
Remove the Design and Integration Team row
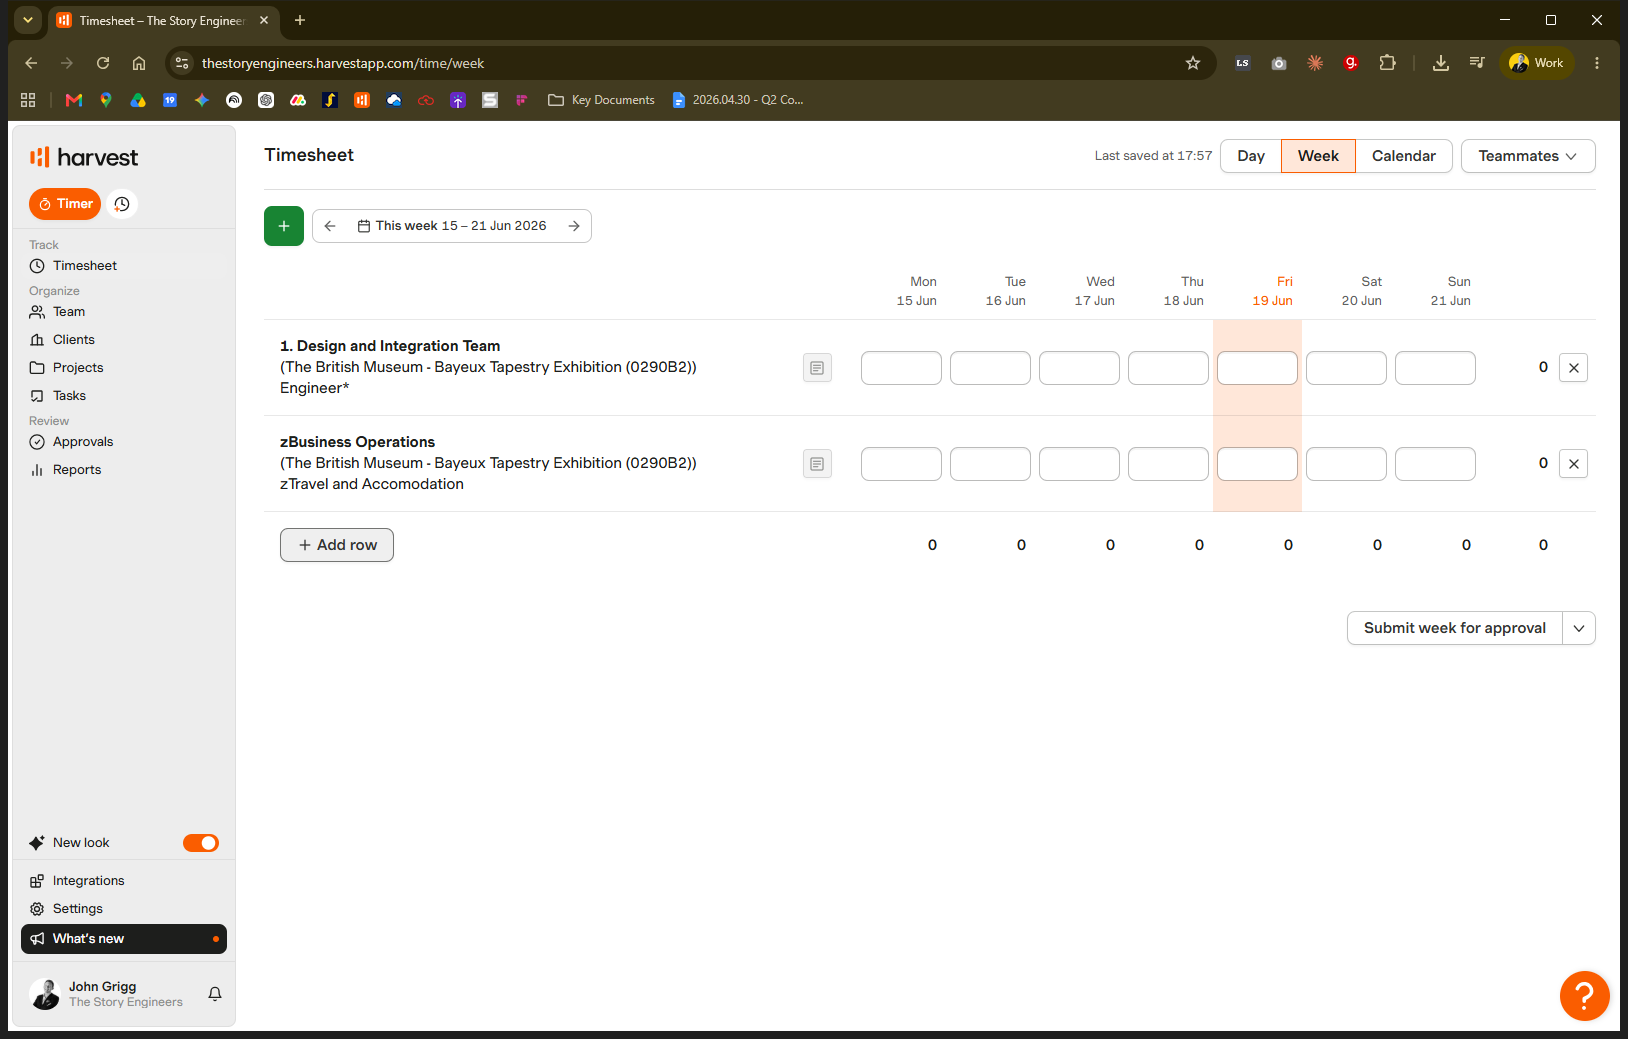pos(1573,368)
